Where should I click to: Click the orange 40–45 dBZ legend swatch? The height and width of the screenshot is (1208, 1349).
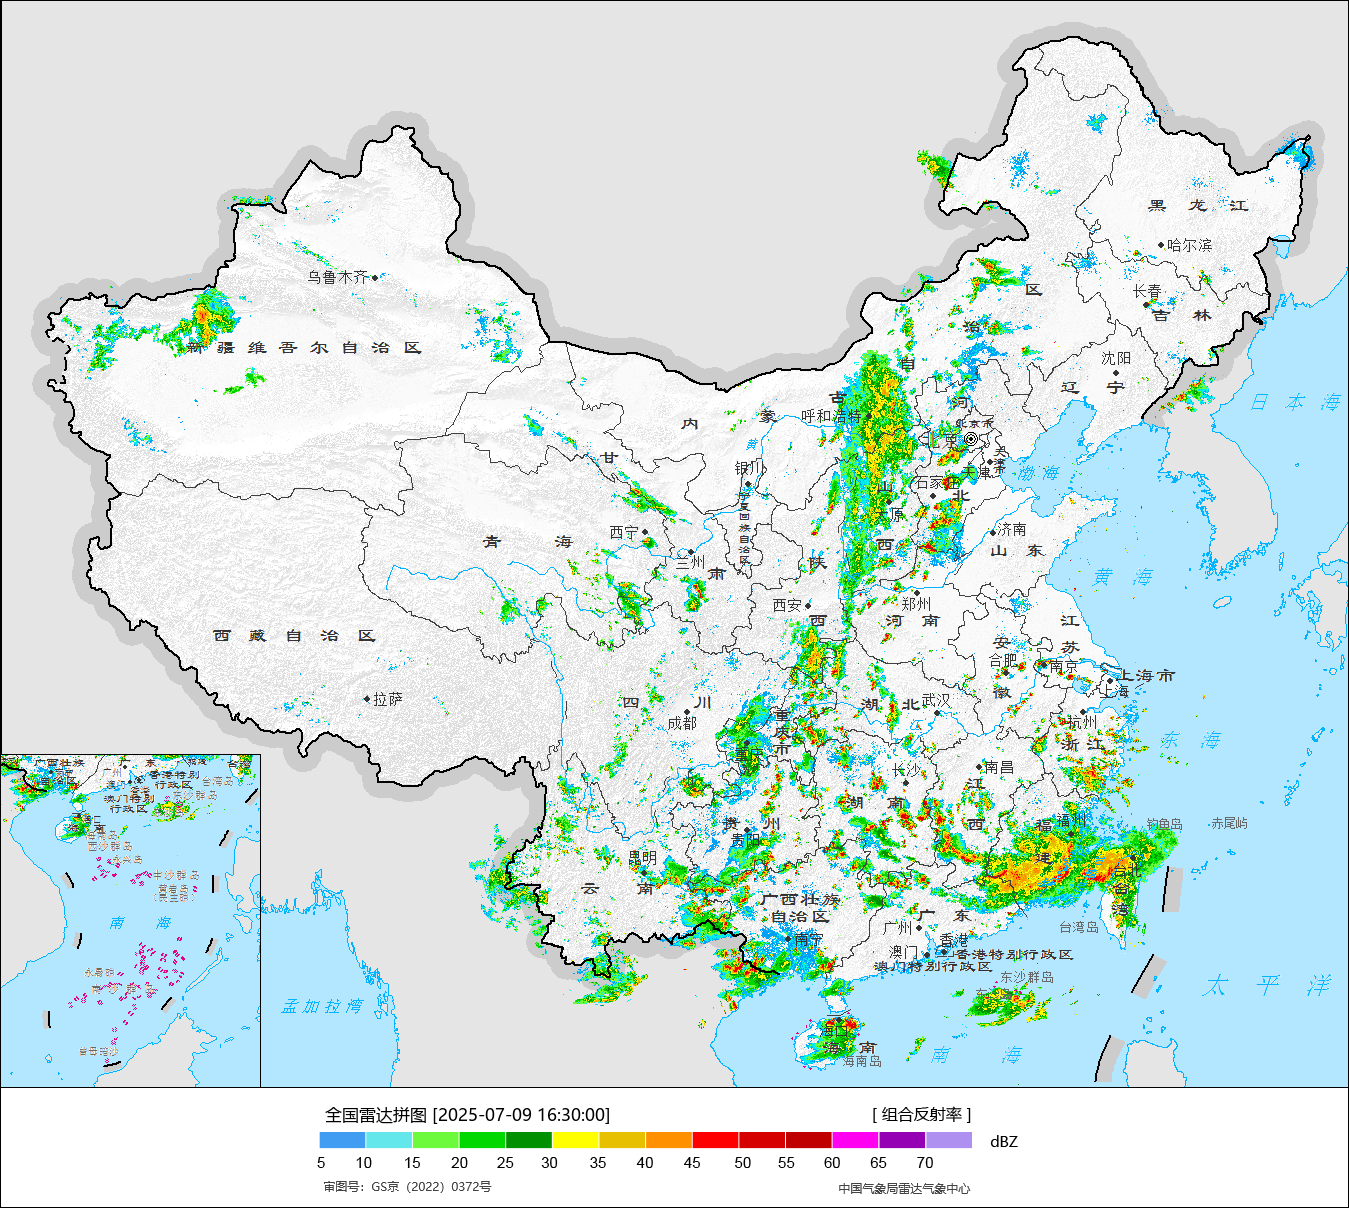coord(668,1140)
